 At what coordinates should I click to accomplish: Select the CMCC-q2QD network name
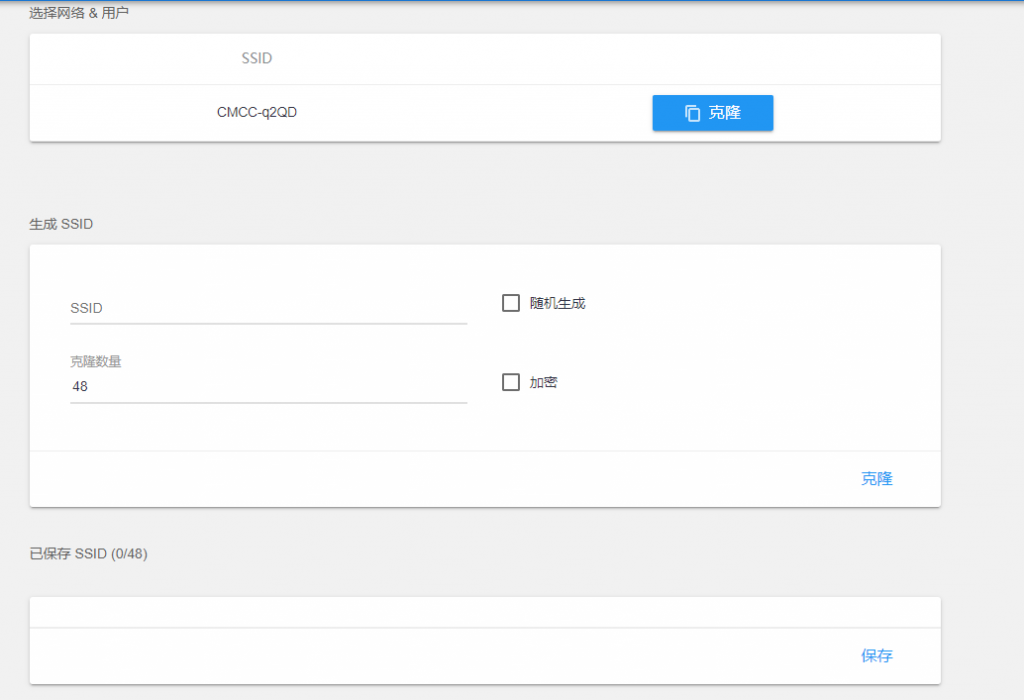(257, 113)
